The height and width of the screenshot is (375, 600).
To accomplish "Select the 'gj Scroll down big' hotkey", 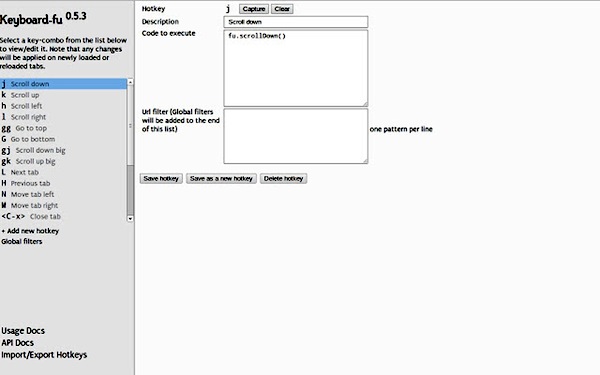I will (x=64, y=150).
